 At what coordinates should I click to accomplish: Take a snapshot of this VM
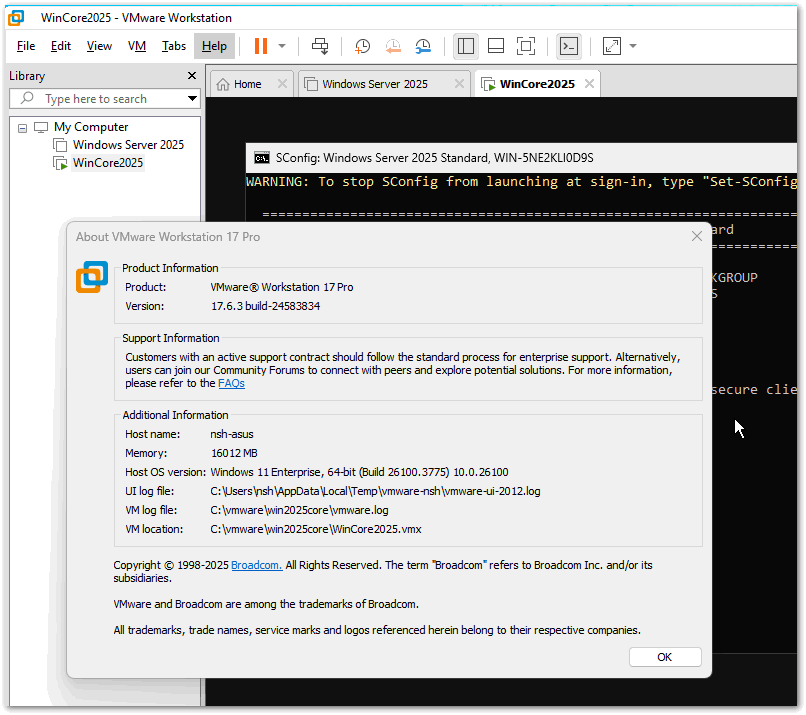(x=362, y=46)
